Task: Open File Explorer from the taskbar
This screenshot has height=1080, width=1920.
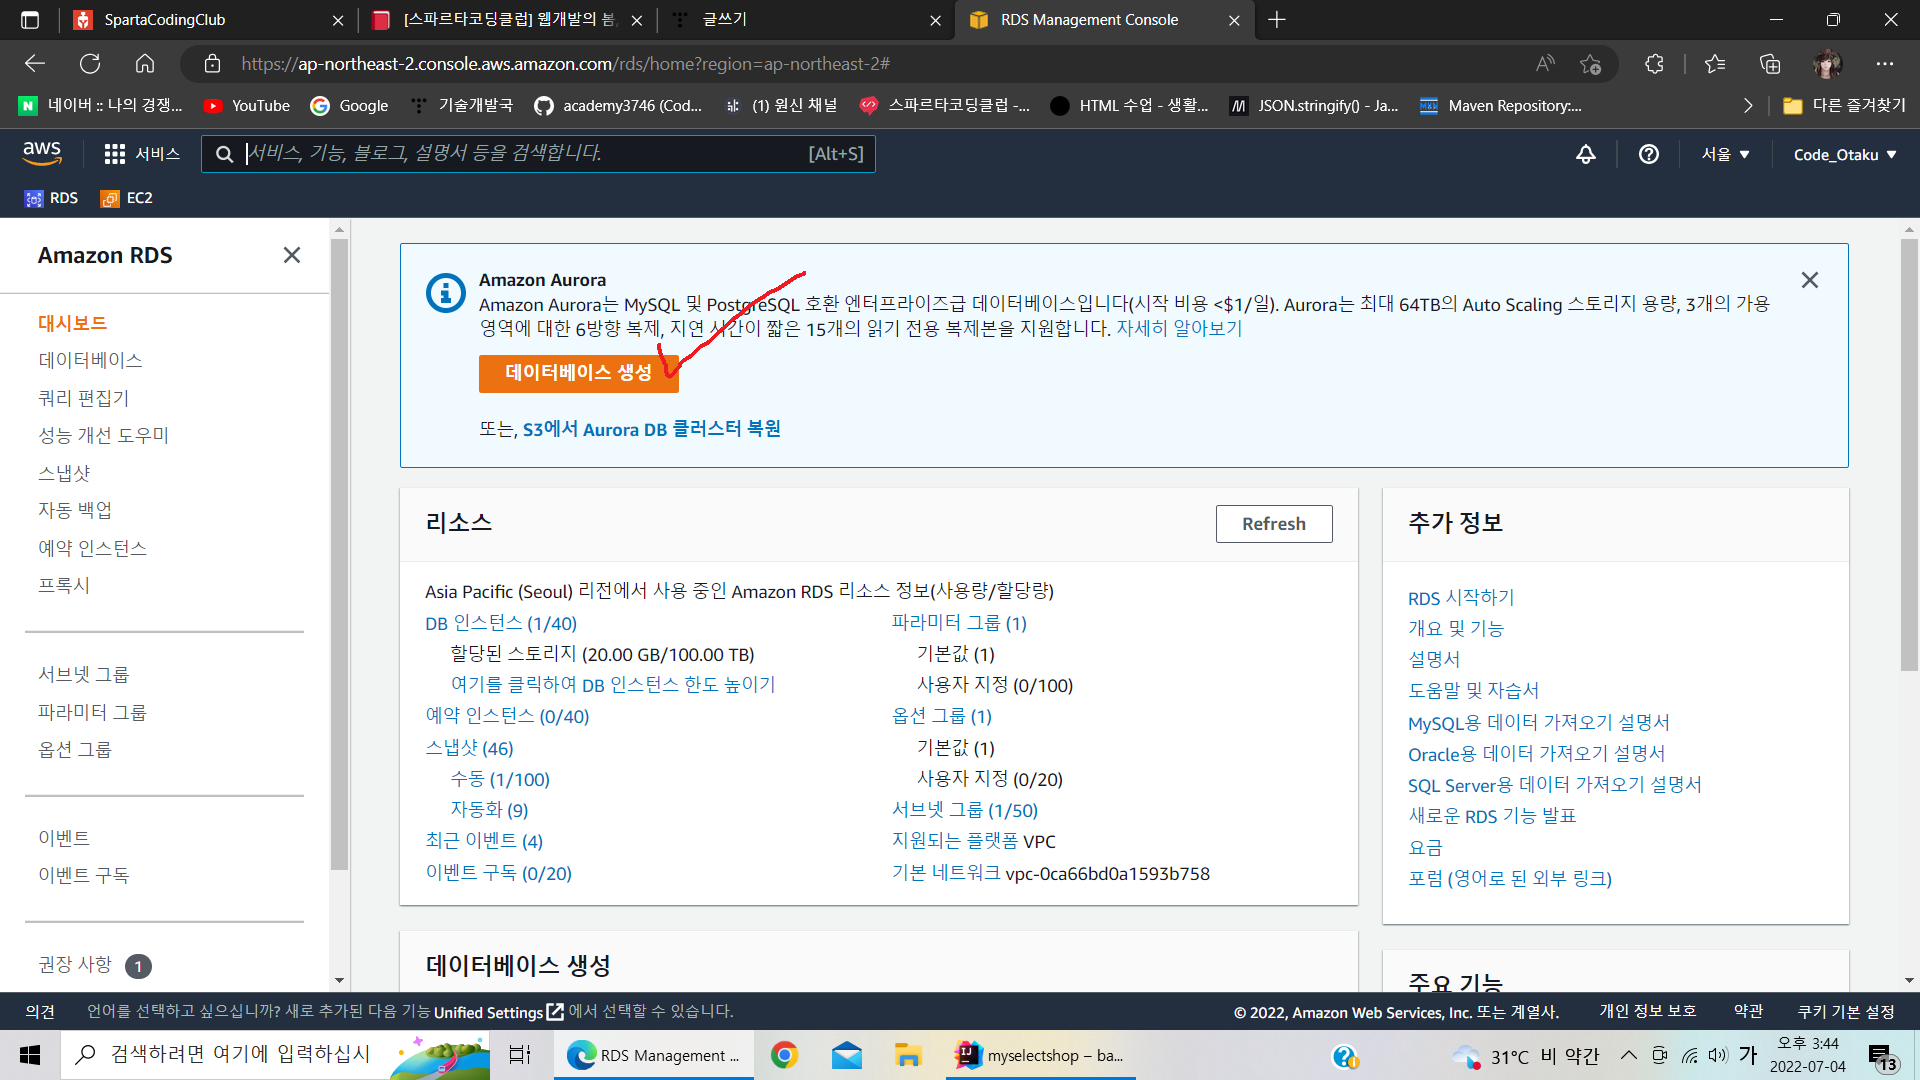Action: [908, 1055]
